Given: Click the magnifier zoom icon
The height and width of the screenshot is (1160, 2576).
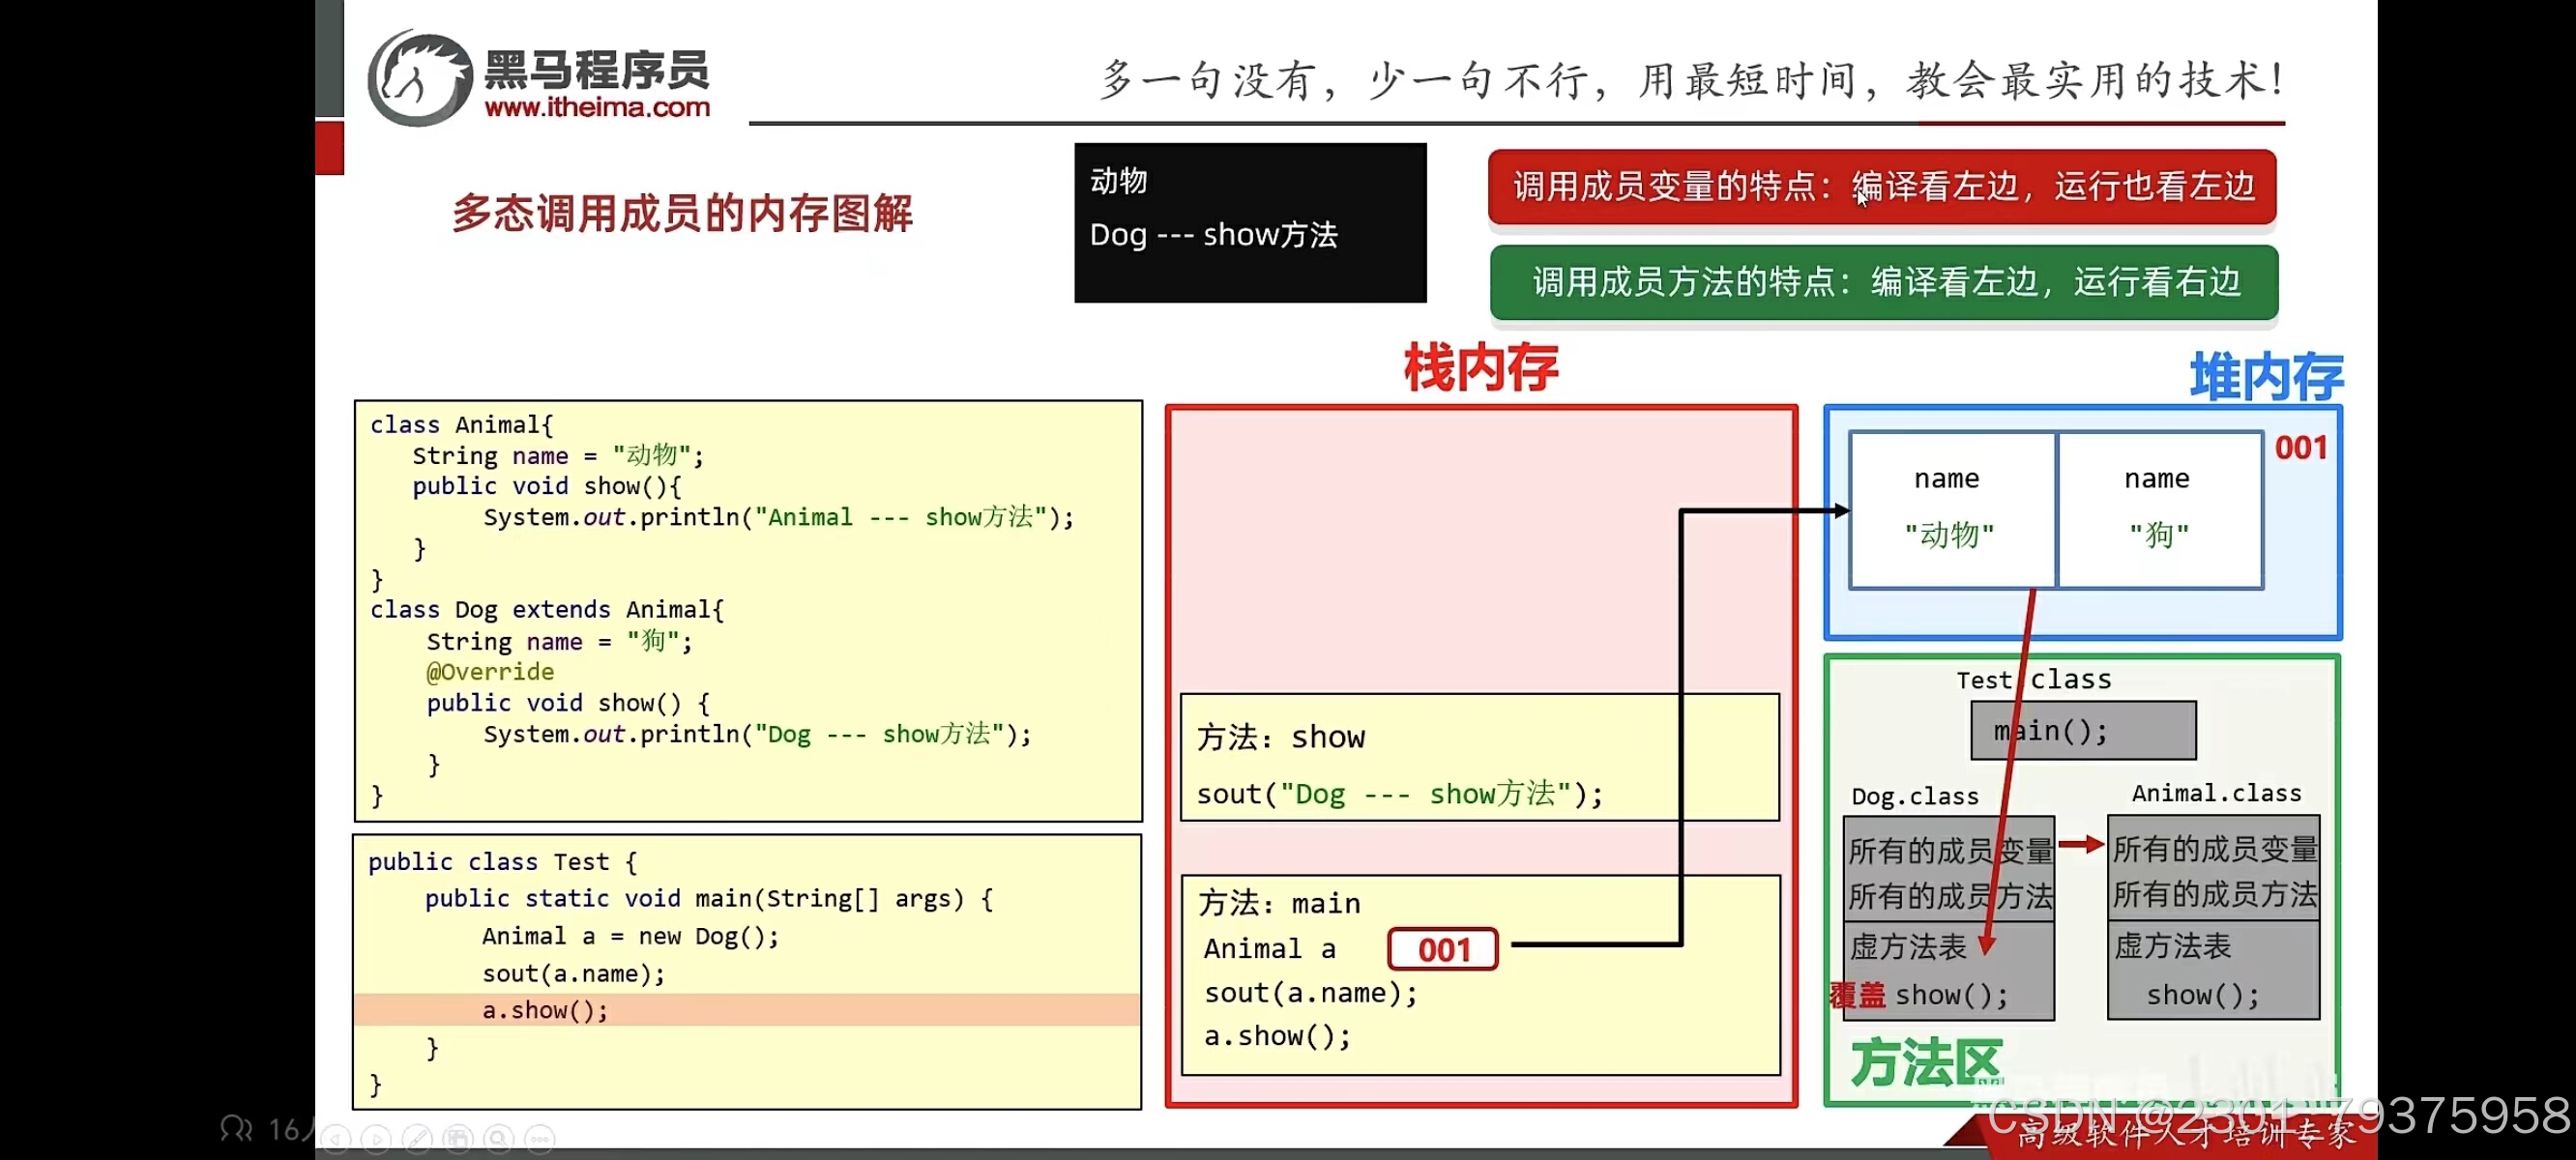Looking at the screenshot, I should pyautogui.click(x=498, y=1140).
